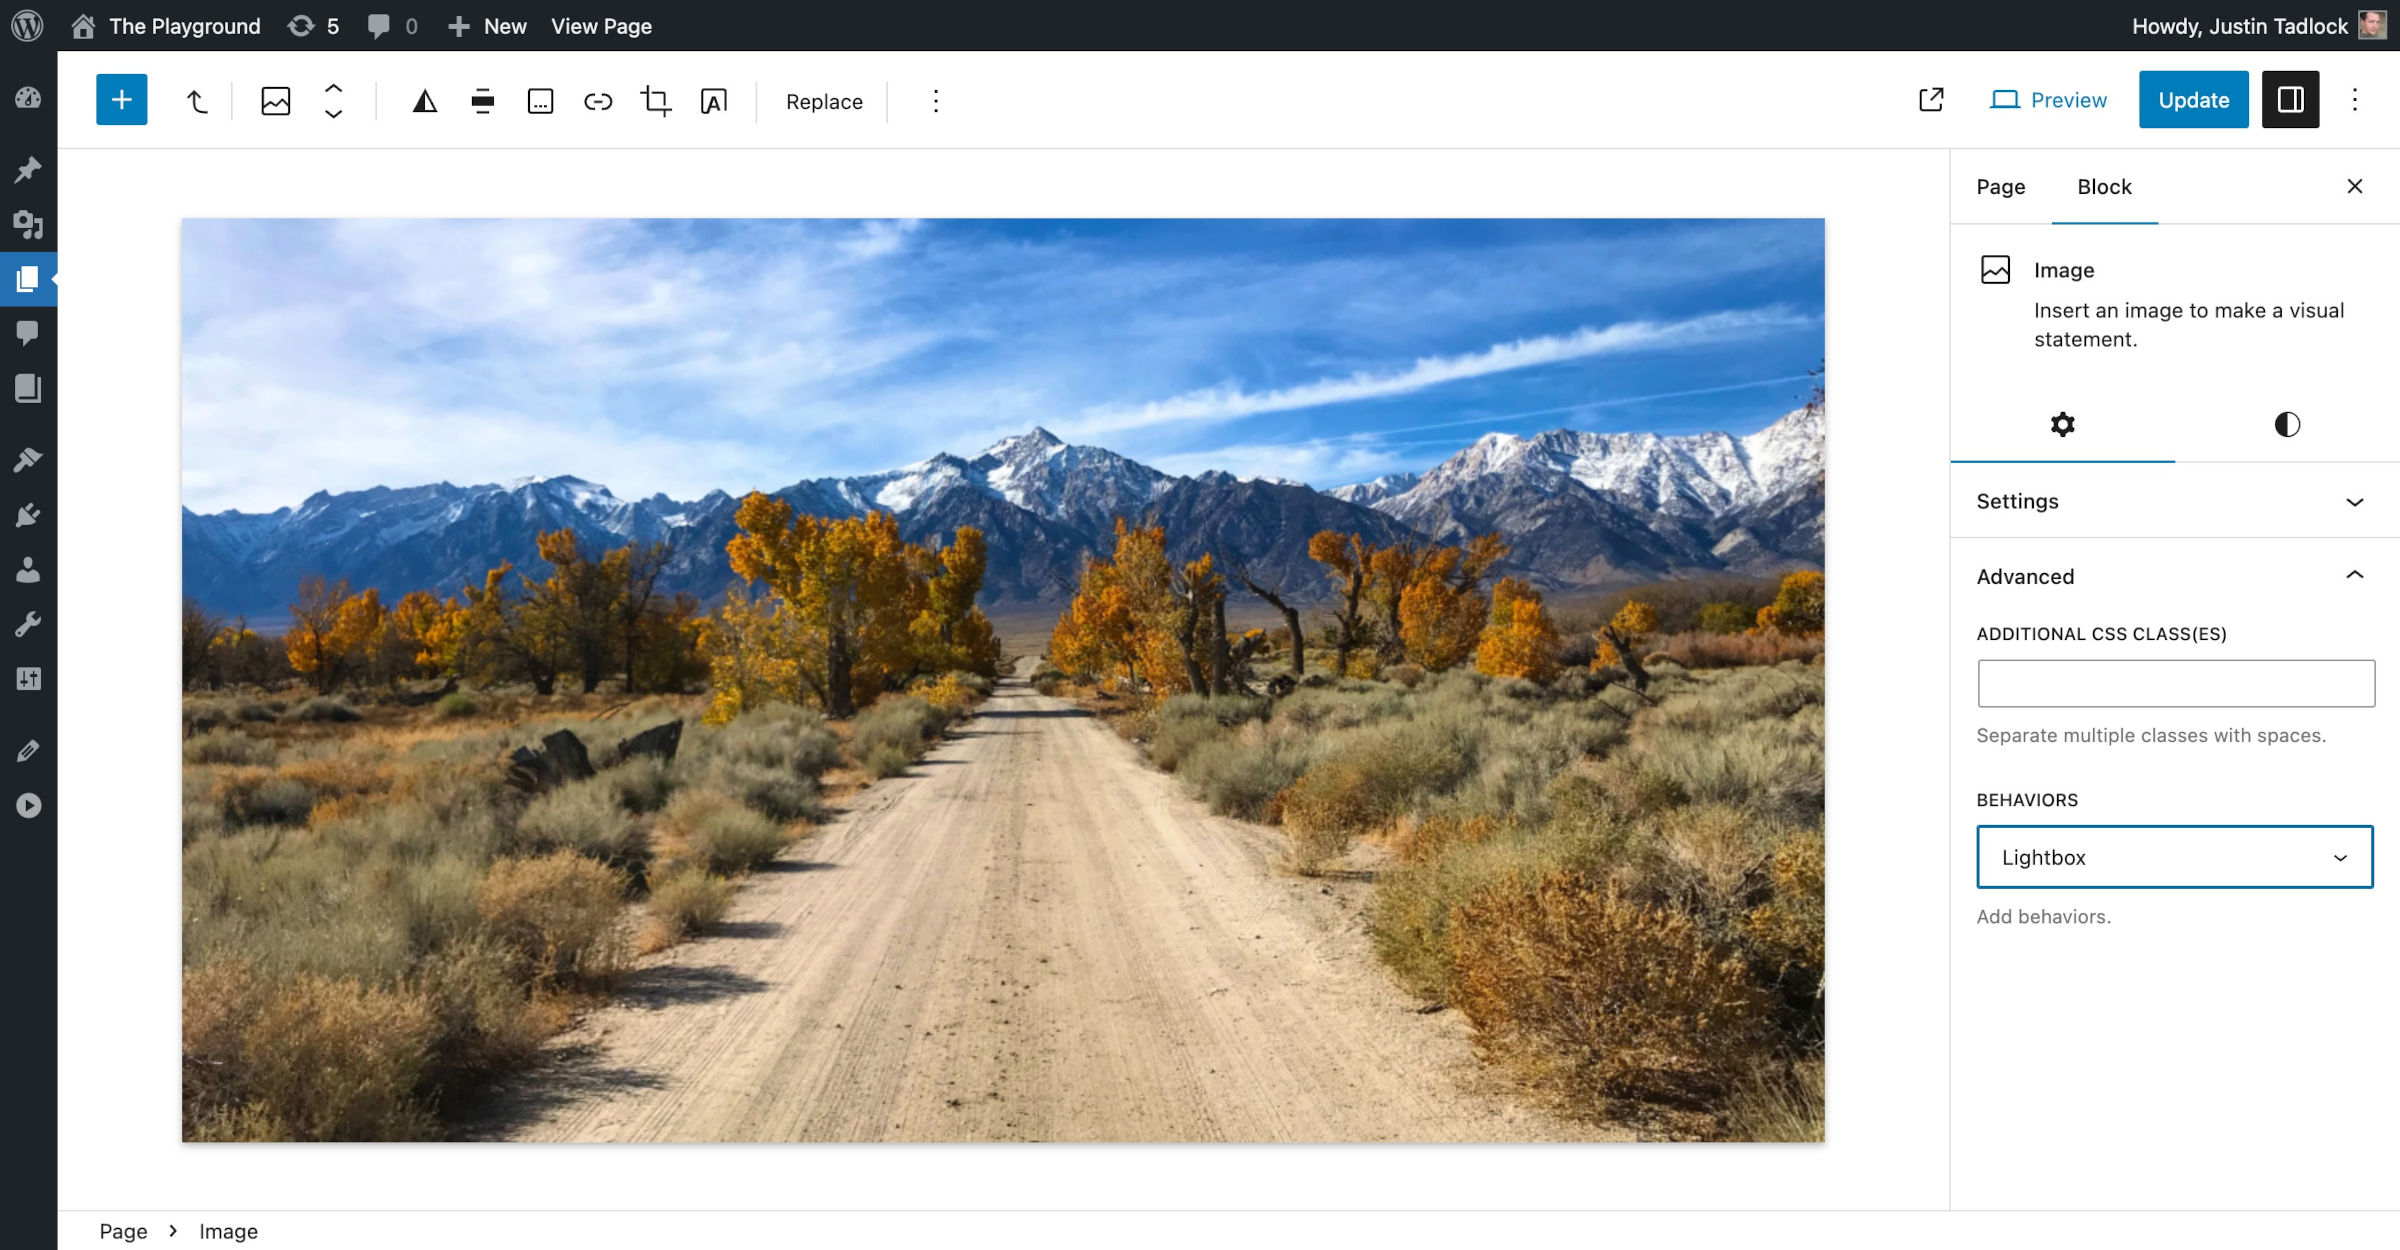Image resolution: width=2400 pixels, height=1250 pixels.
Task: Open the book icon in admin sidebar
Action: [x=28, y=388]
